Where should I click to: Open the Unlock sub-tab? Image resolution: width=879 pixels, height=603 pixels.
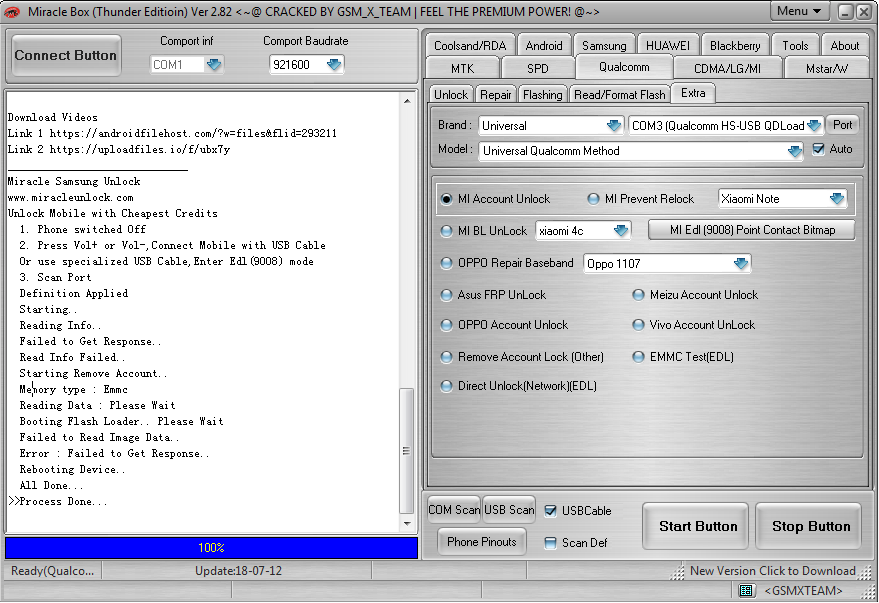(x=451, y=95)
